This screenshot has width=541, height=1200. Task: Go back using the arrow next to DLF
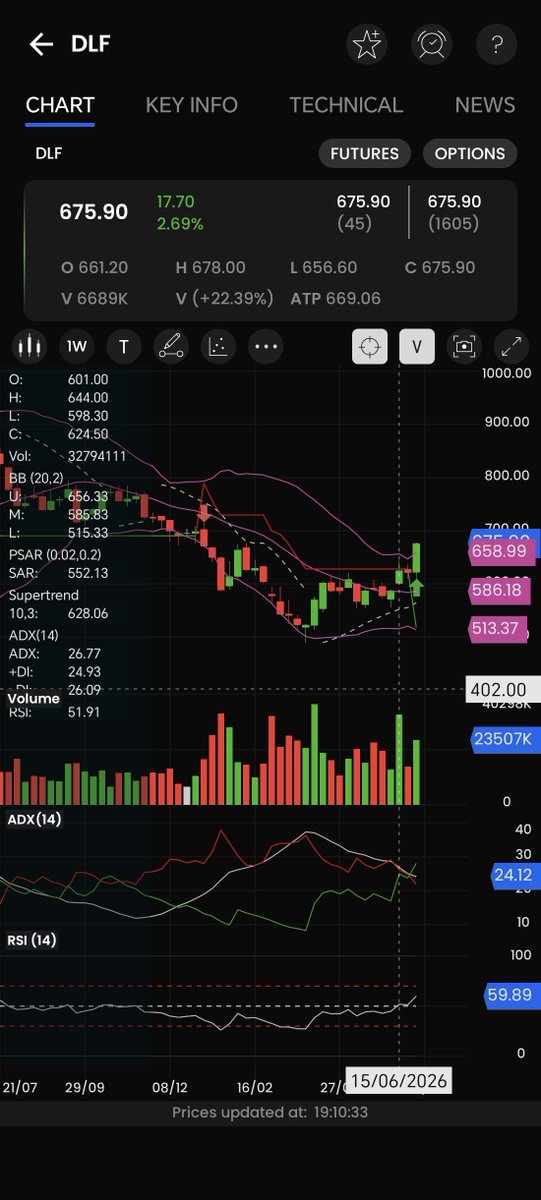pos(40,44)
